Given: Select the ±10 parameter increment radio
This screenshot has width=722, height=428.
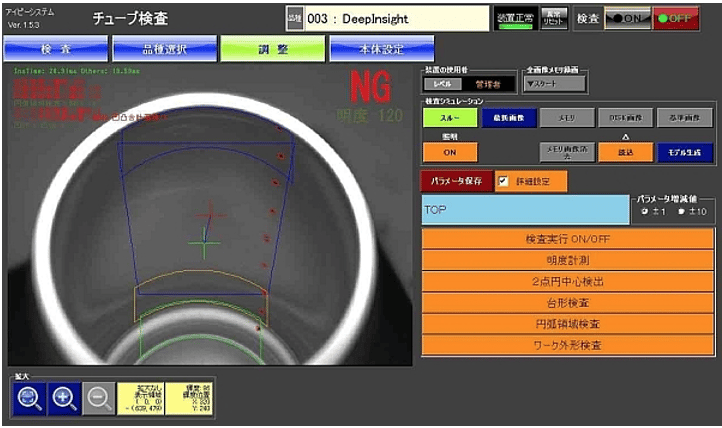Looking at the screenshot, I should pyautogui.click(x=681, y=211).
